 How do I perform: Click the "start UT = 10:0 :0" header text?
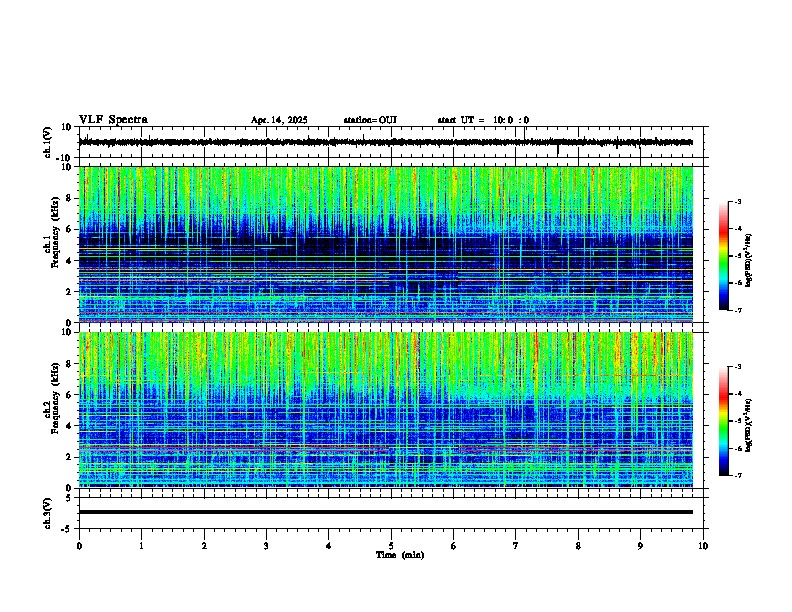pos(483,120)
